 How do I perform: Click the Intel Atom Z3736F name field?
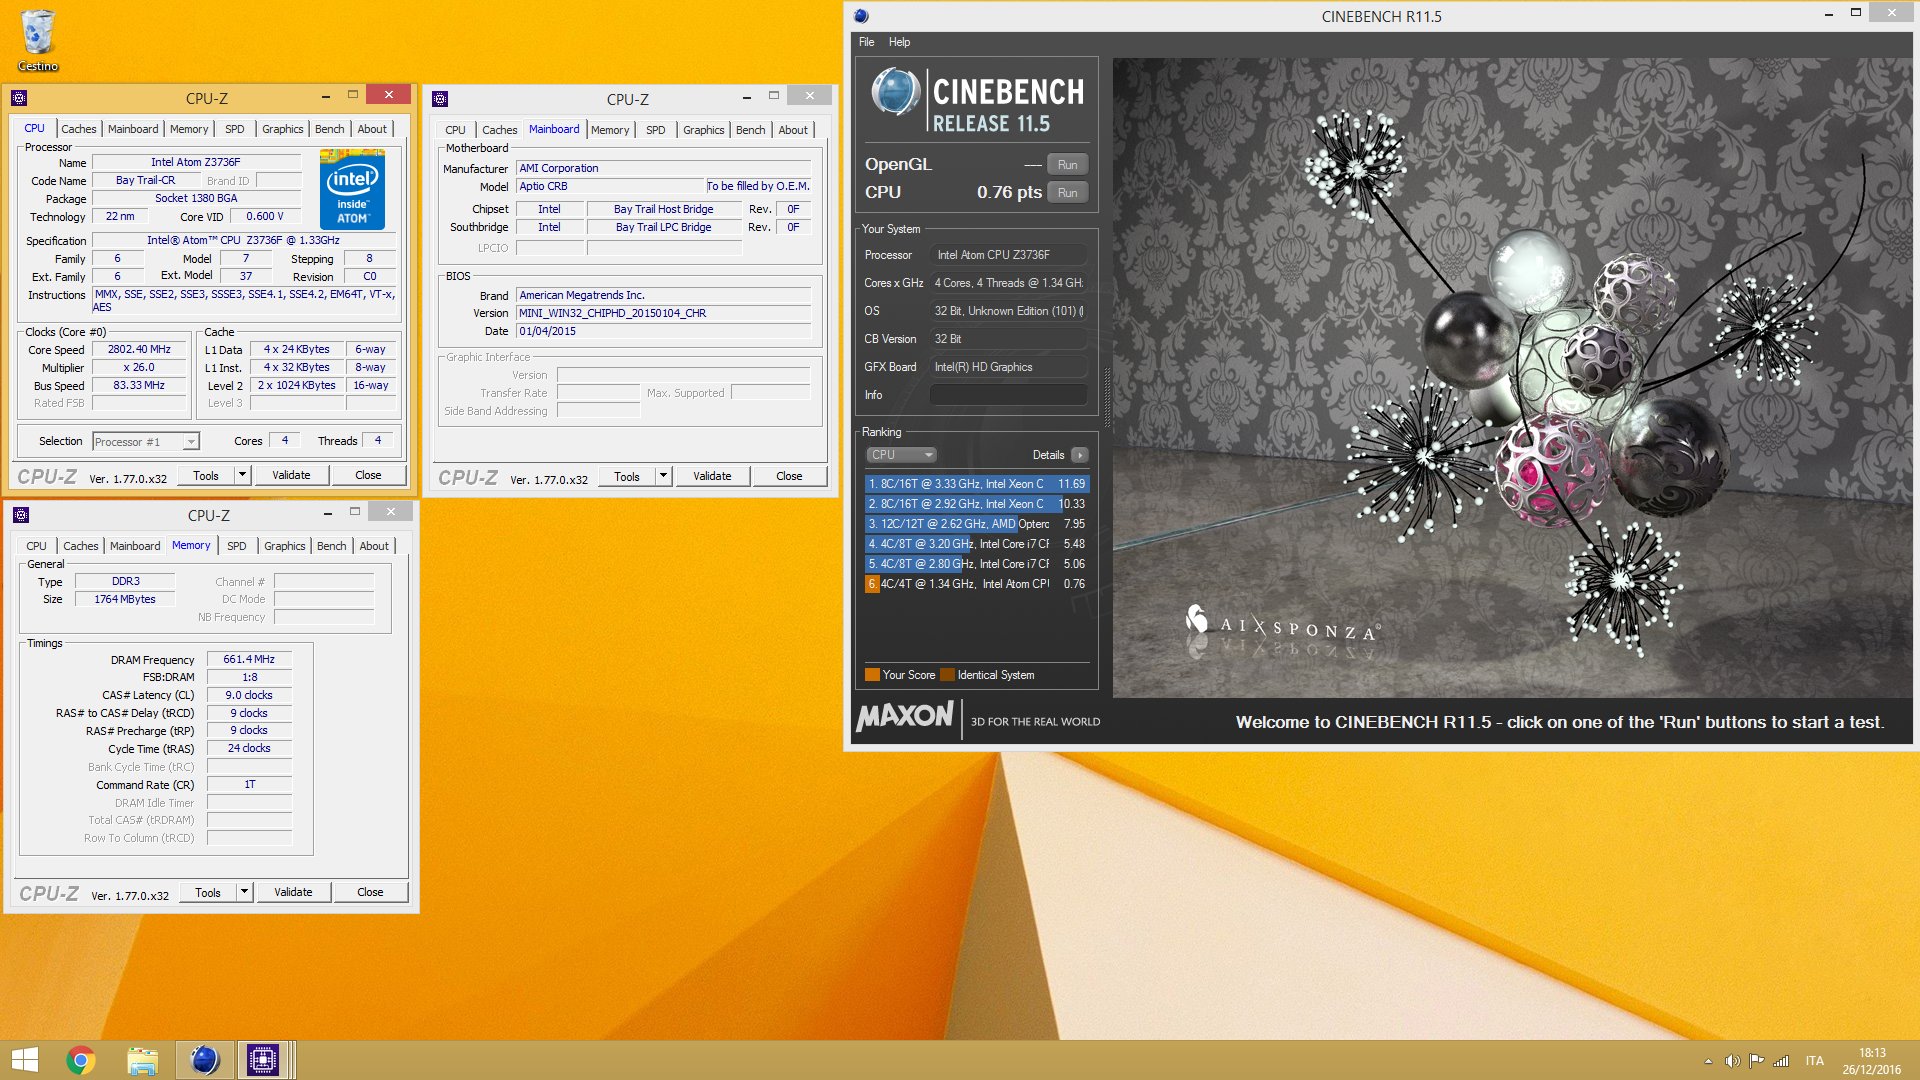coord(196,162)
